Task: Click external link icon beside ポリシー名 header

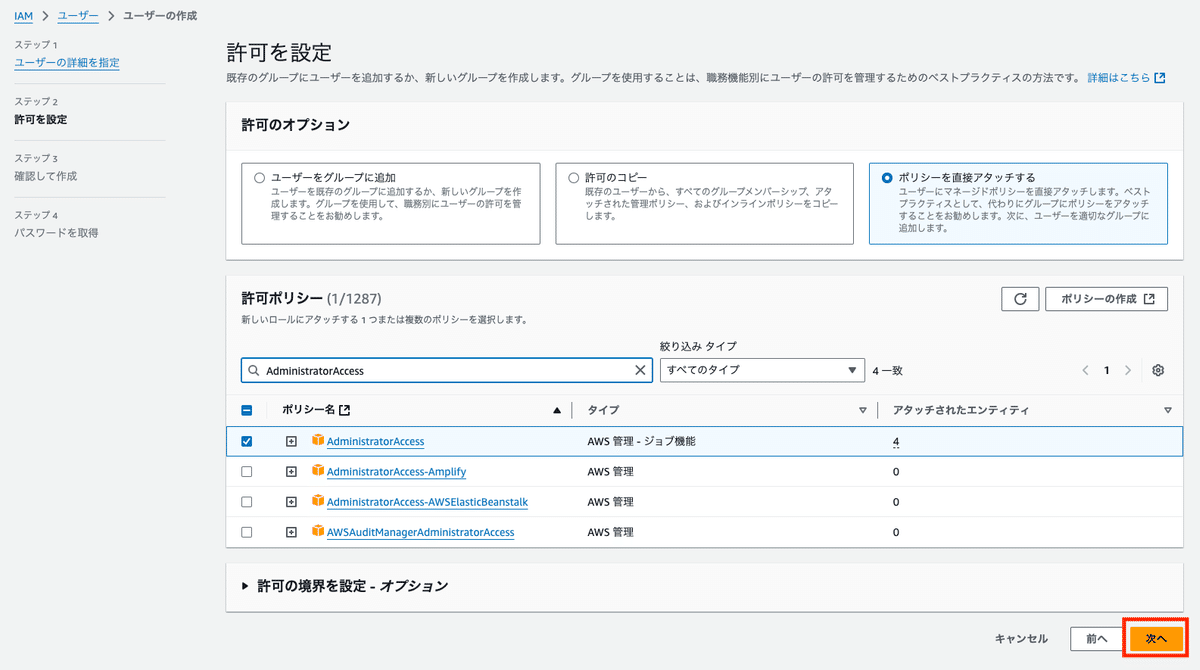Action: (x=345, y=410)
